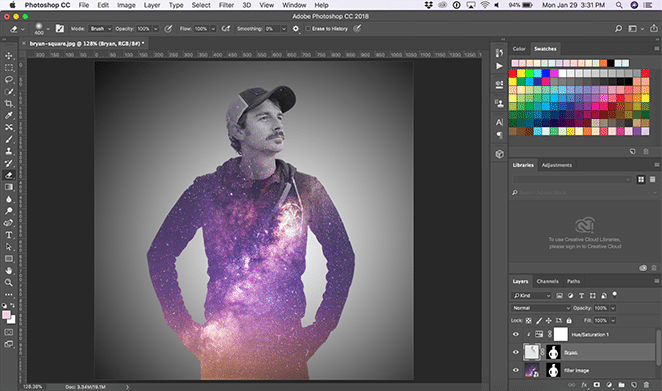Select the Zoom tool
Viewport: 662px width, 391px height.
tap(8, 282)
